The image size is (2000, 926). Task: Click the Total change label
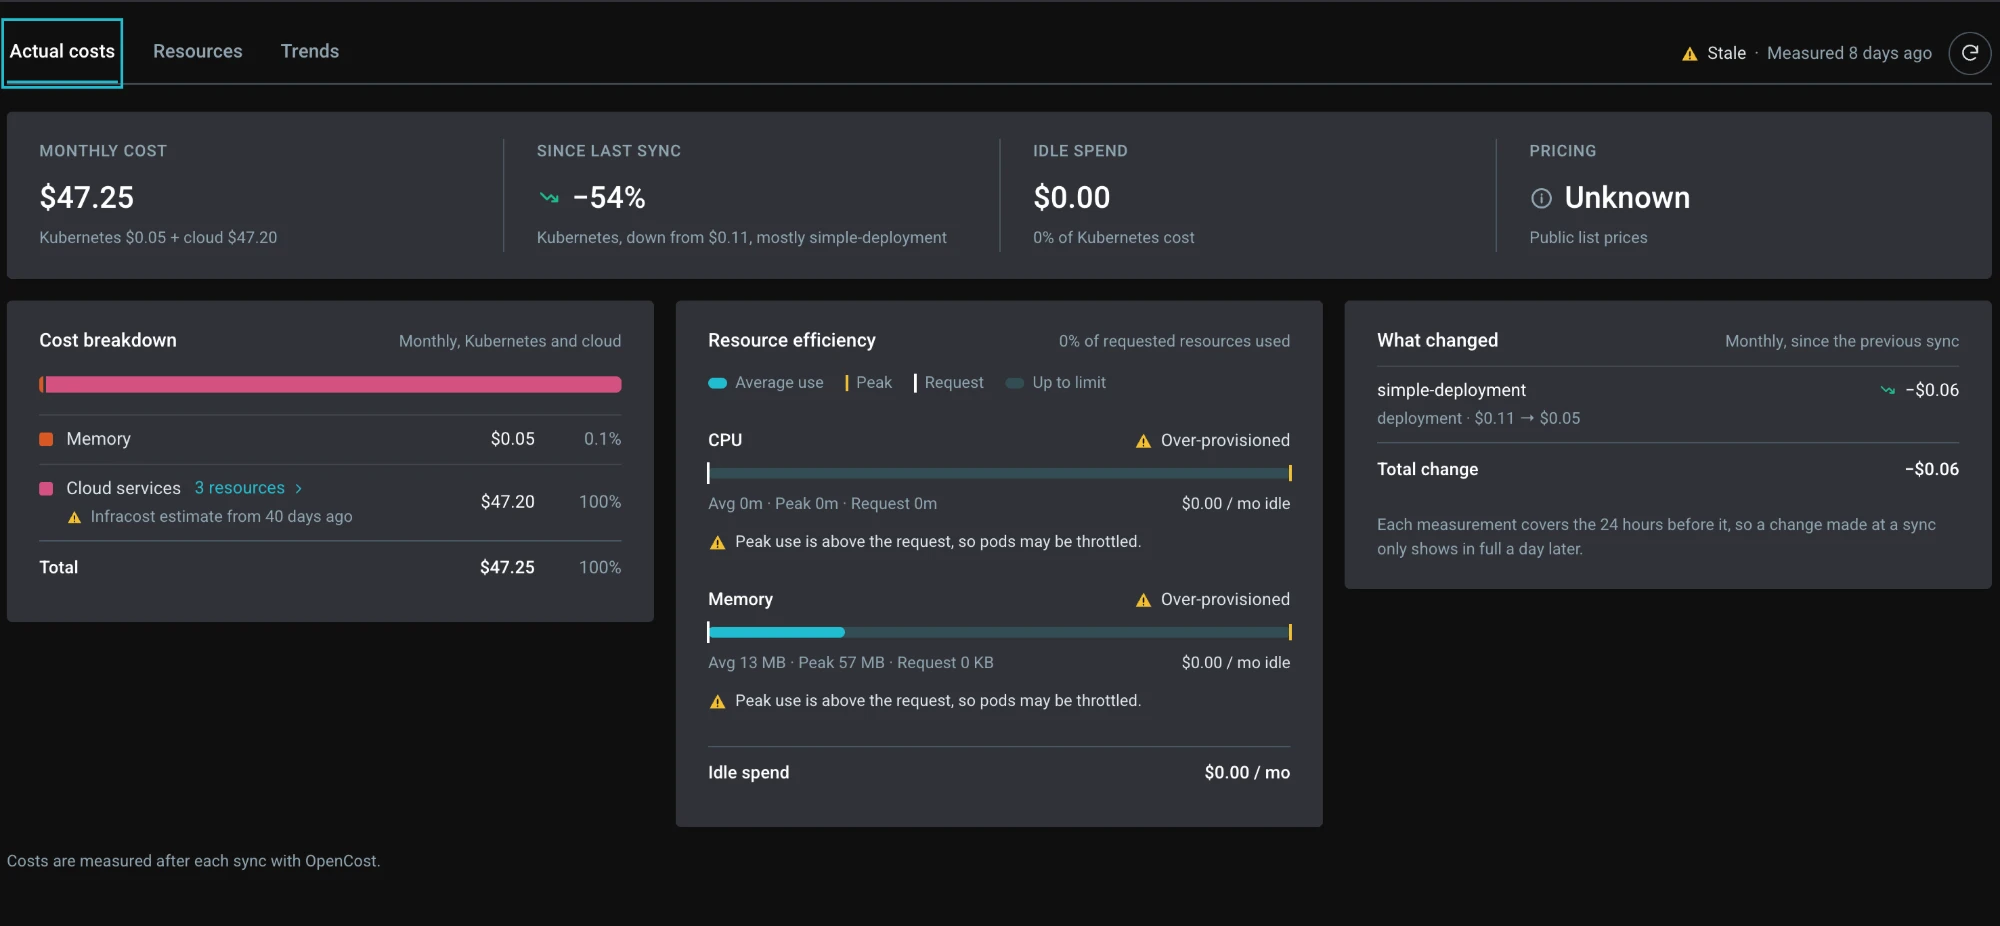coord(1427,469)
